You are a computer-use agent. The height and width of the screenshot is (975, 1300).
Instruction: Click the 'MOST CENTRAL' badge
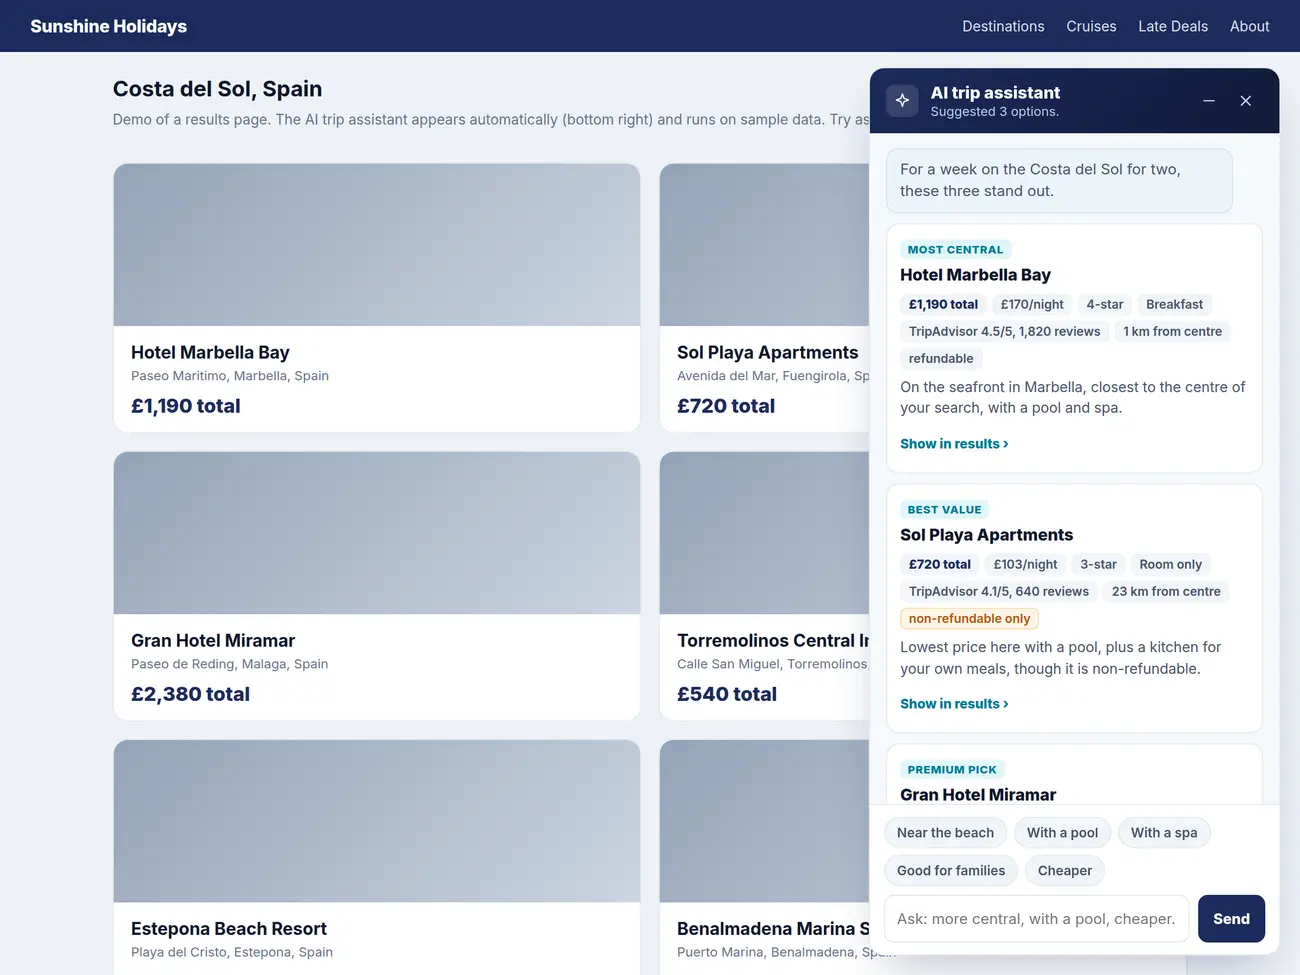[955, 250]
